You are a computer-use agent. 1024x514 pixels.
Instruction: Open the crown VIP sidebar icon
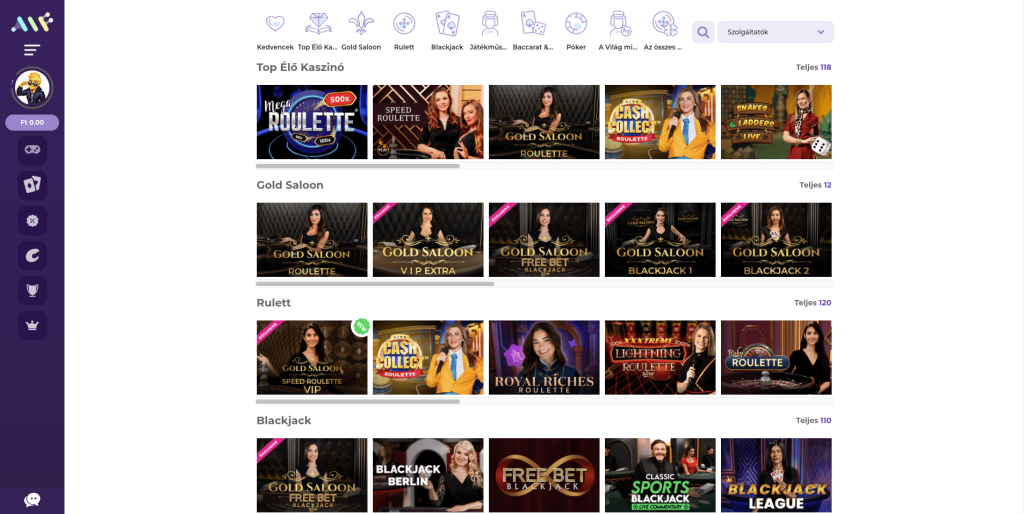pos(32,325)
